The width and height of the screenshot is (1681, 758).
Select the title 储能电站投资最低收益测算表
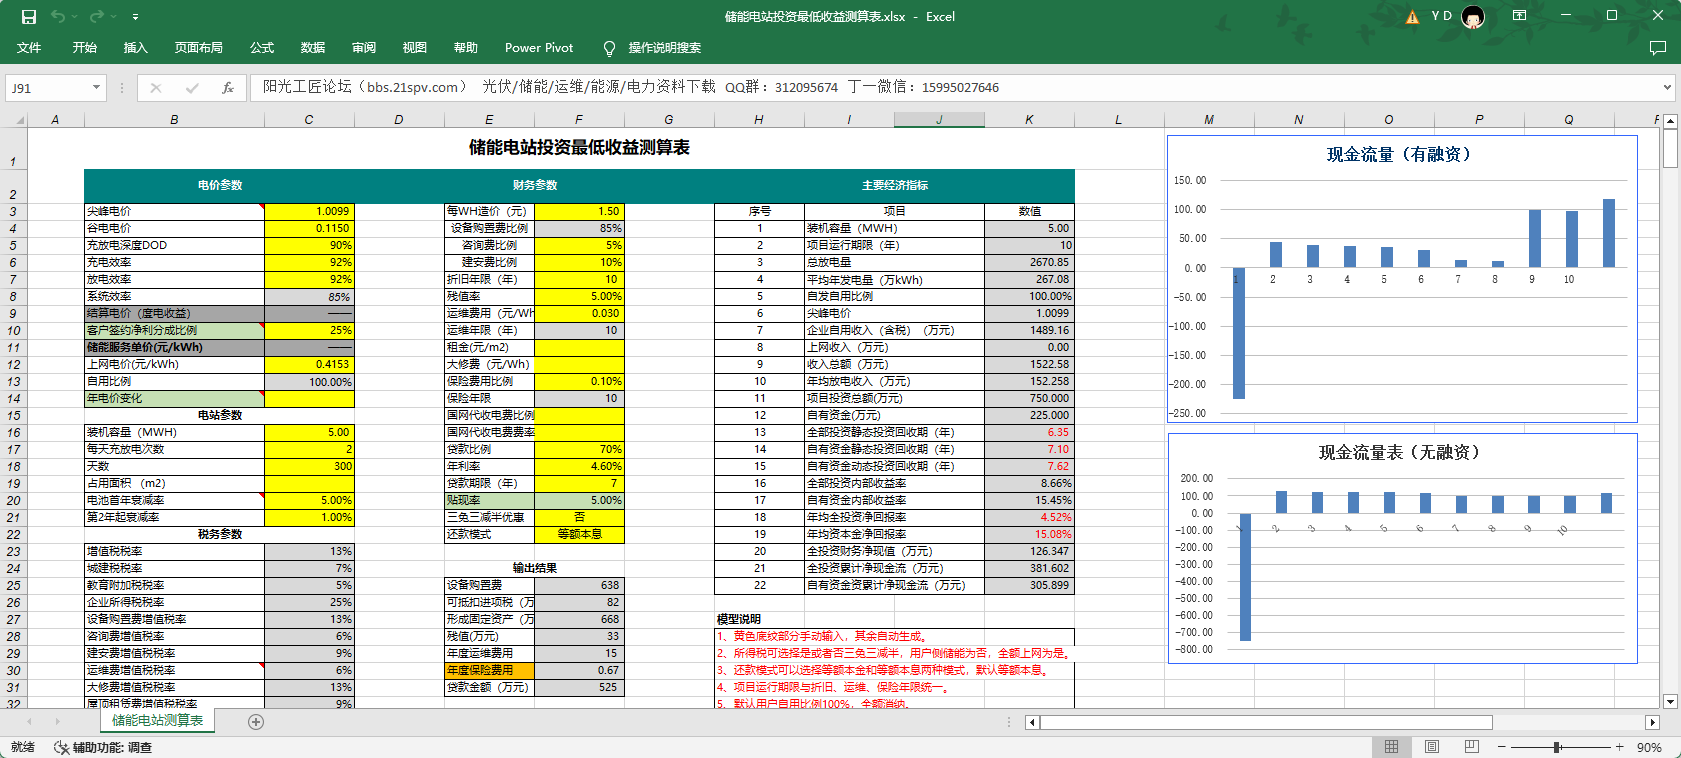(x=580, y=147)
